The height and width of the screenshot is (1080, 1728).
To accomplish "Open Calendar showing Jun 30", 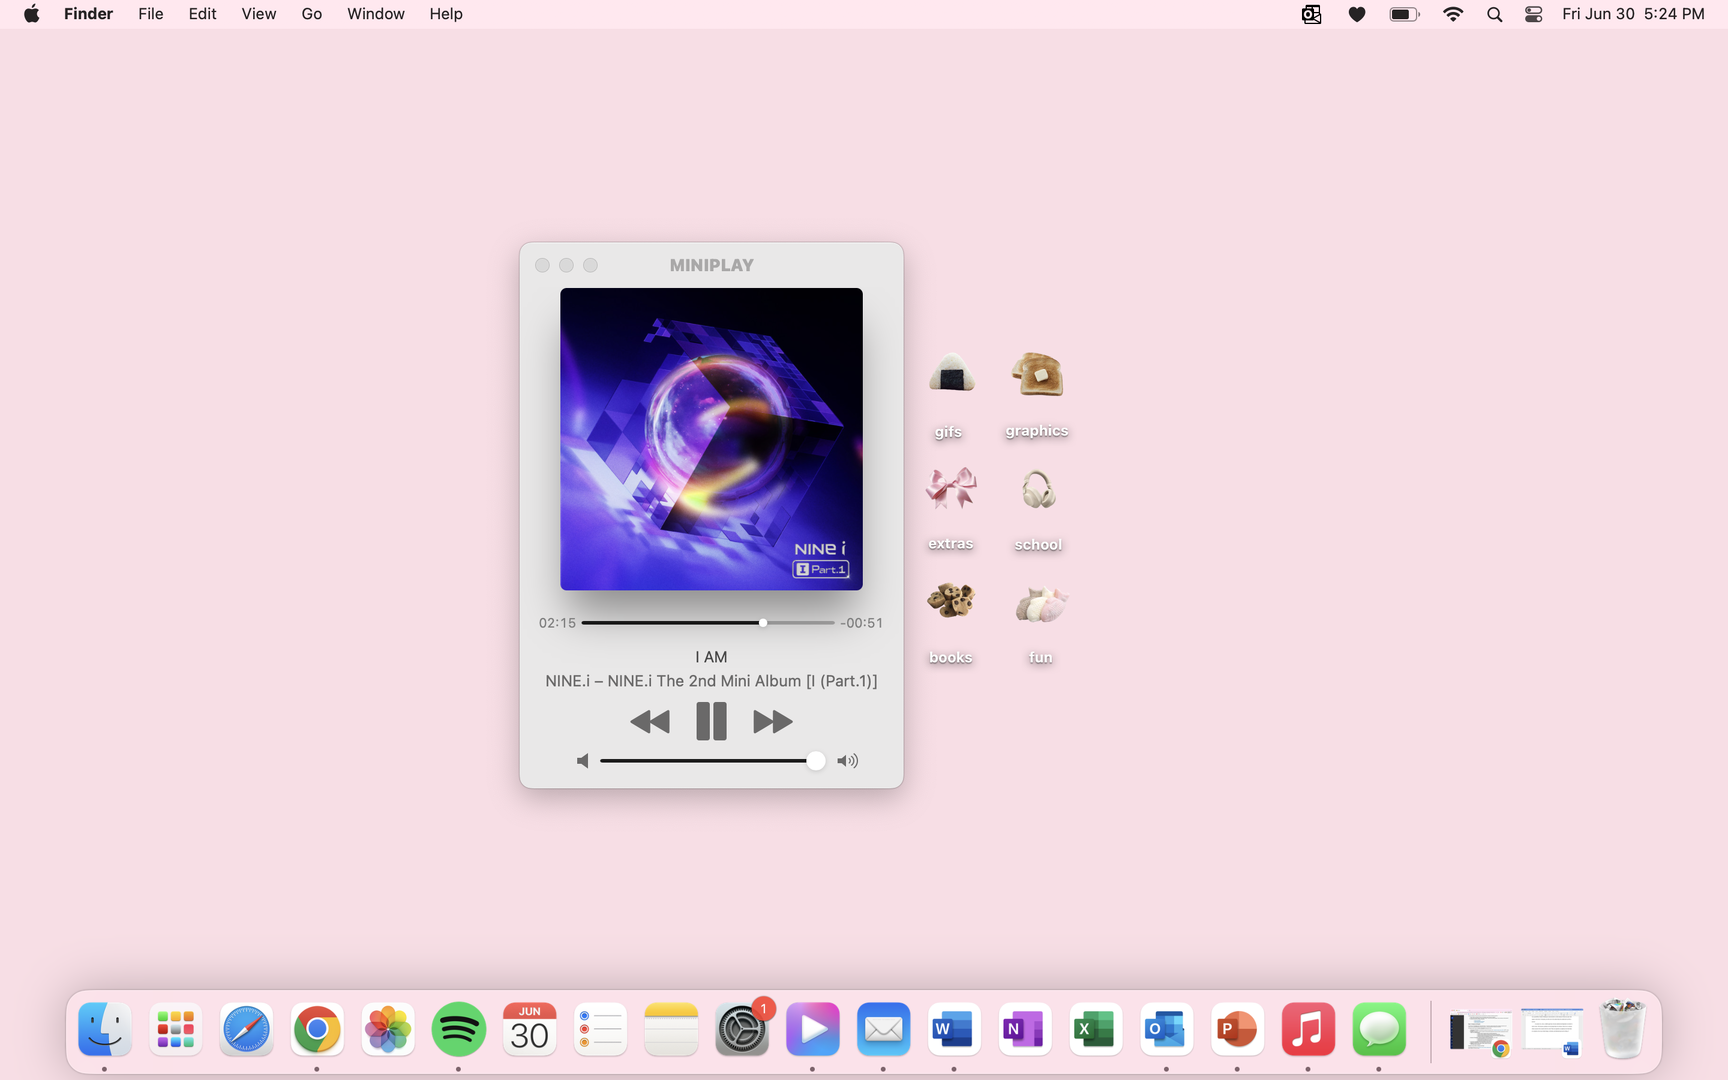I will click(529, 1029).
